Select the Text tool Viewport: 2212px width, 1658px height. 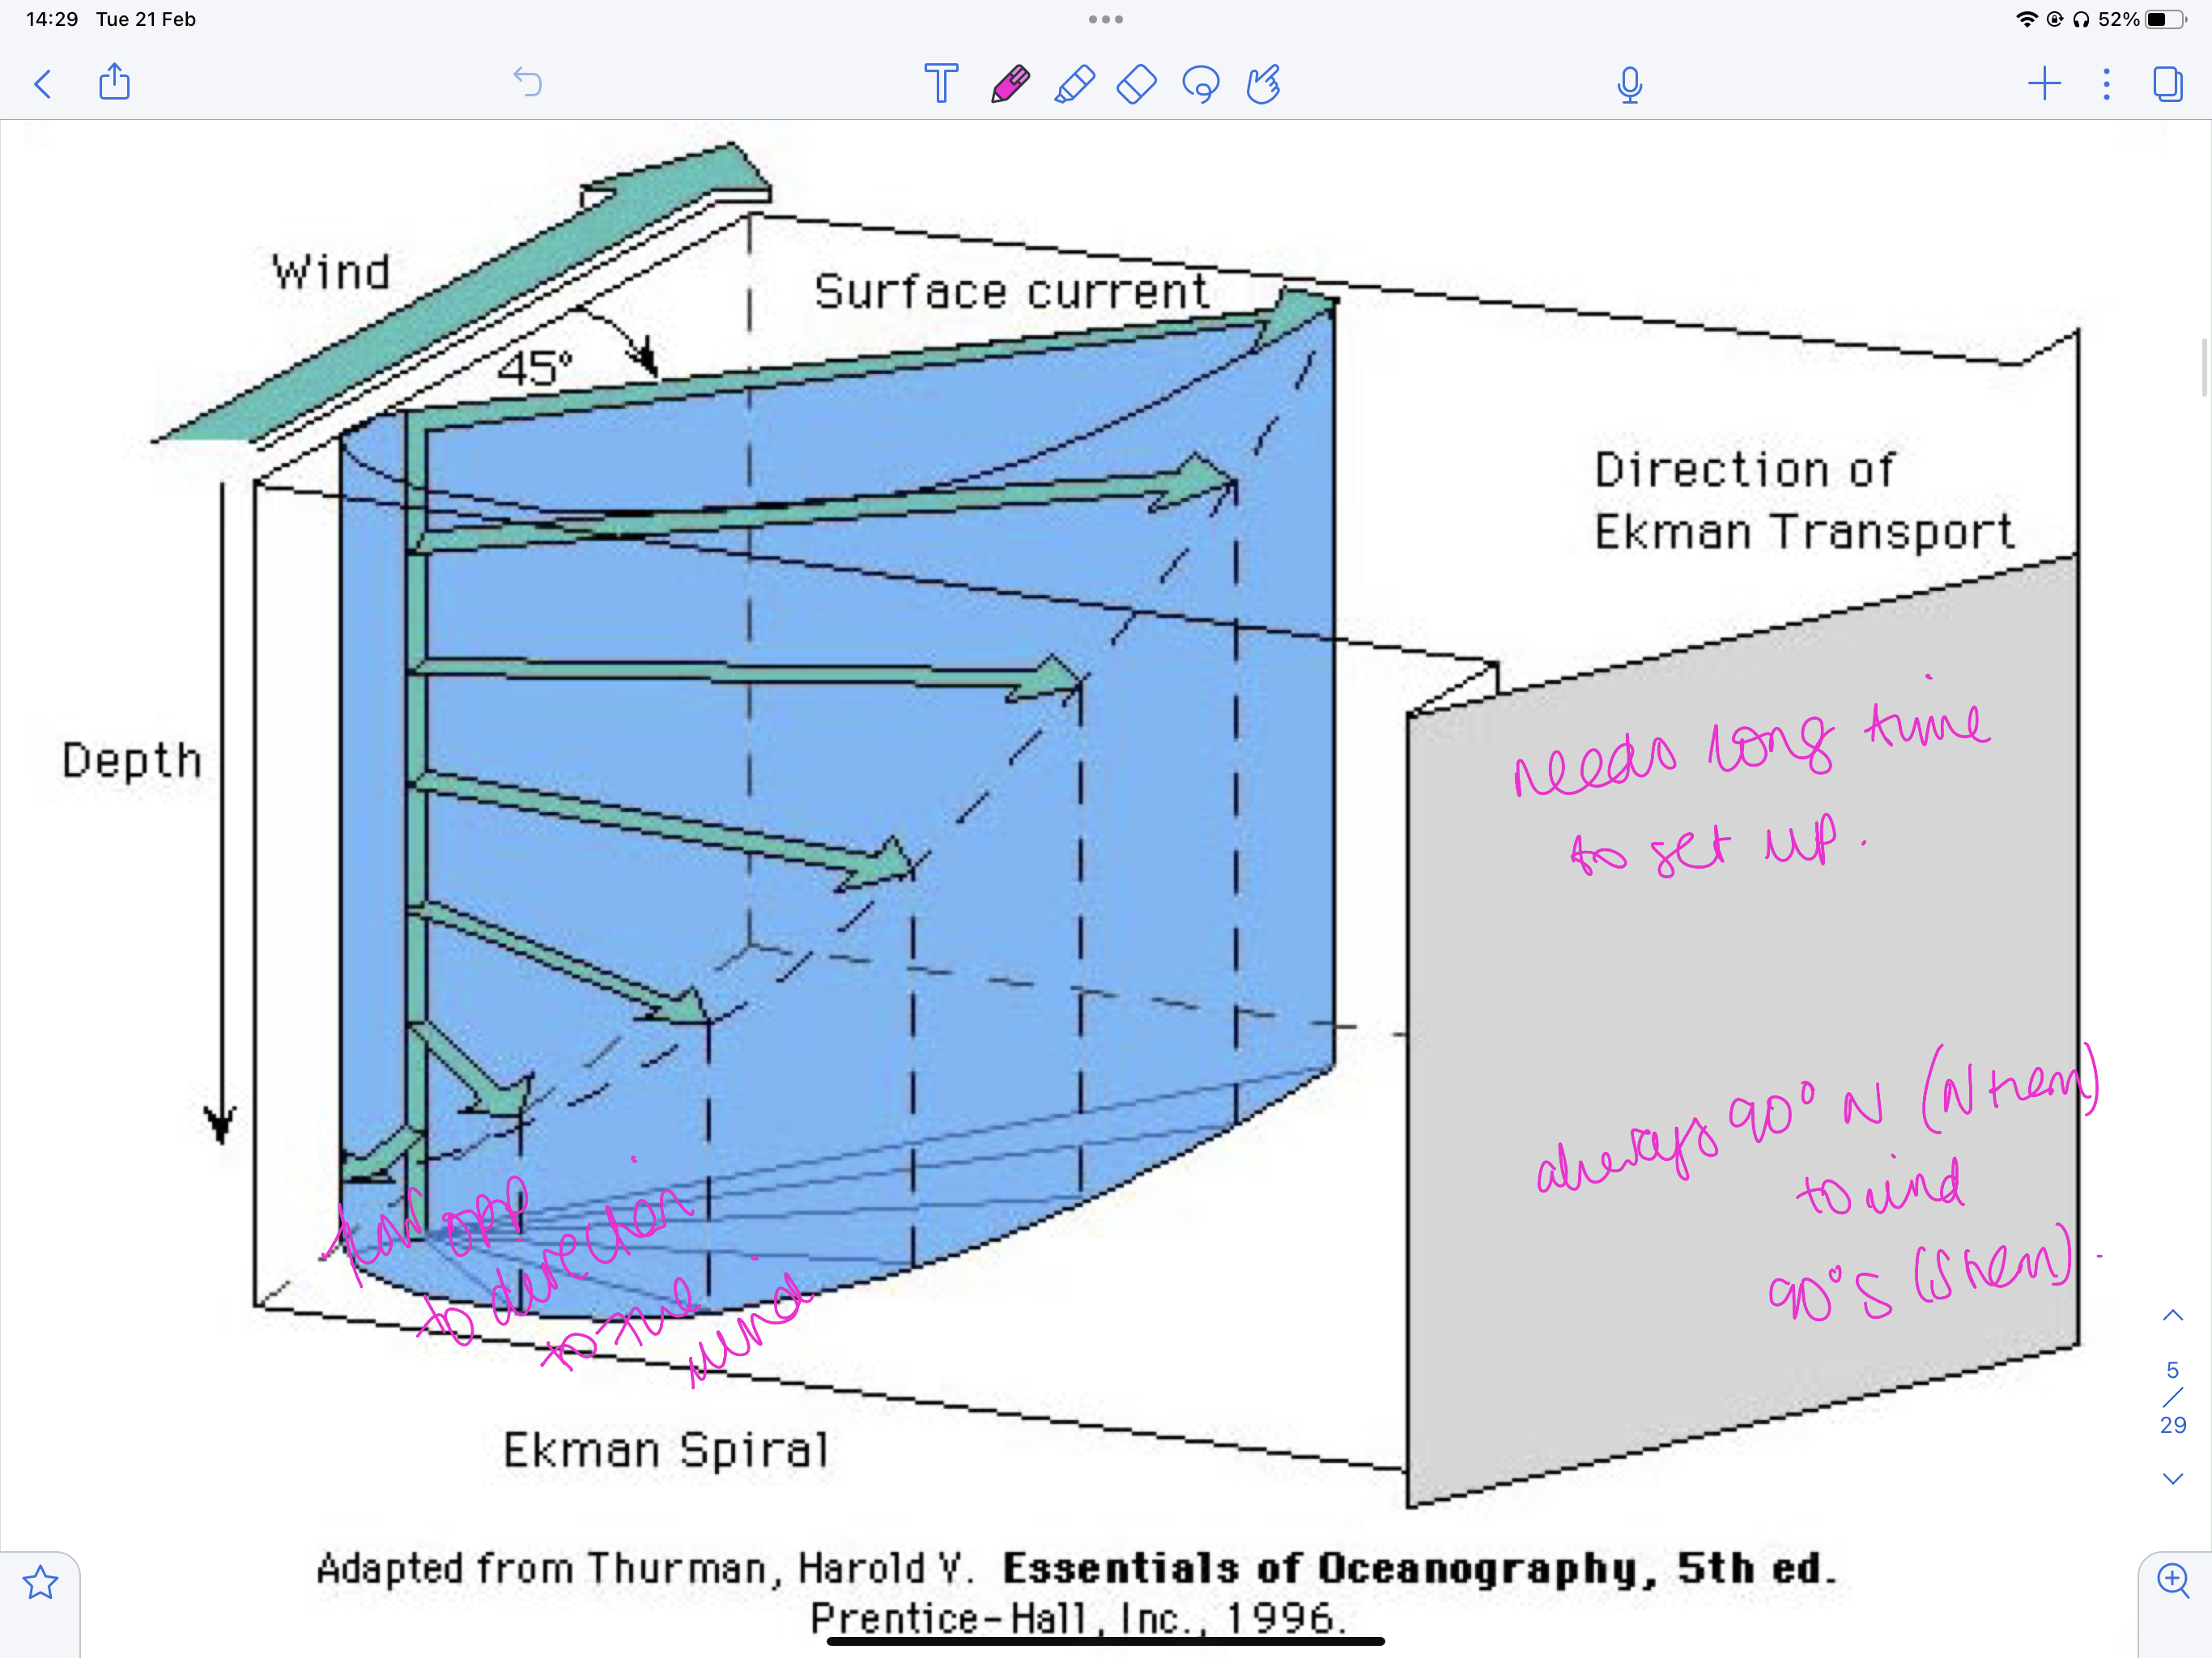940,83
